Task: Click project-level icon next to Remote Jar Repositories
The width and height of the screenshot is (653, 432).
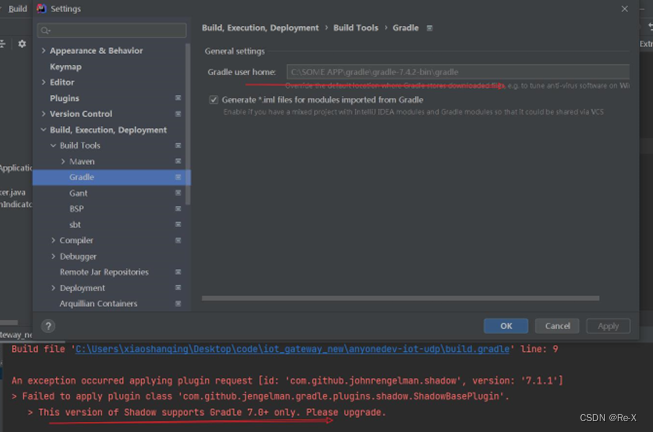Action: tap(178, 272)
